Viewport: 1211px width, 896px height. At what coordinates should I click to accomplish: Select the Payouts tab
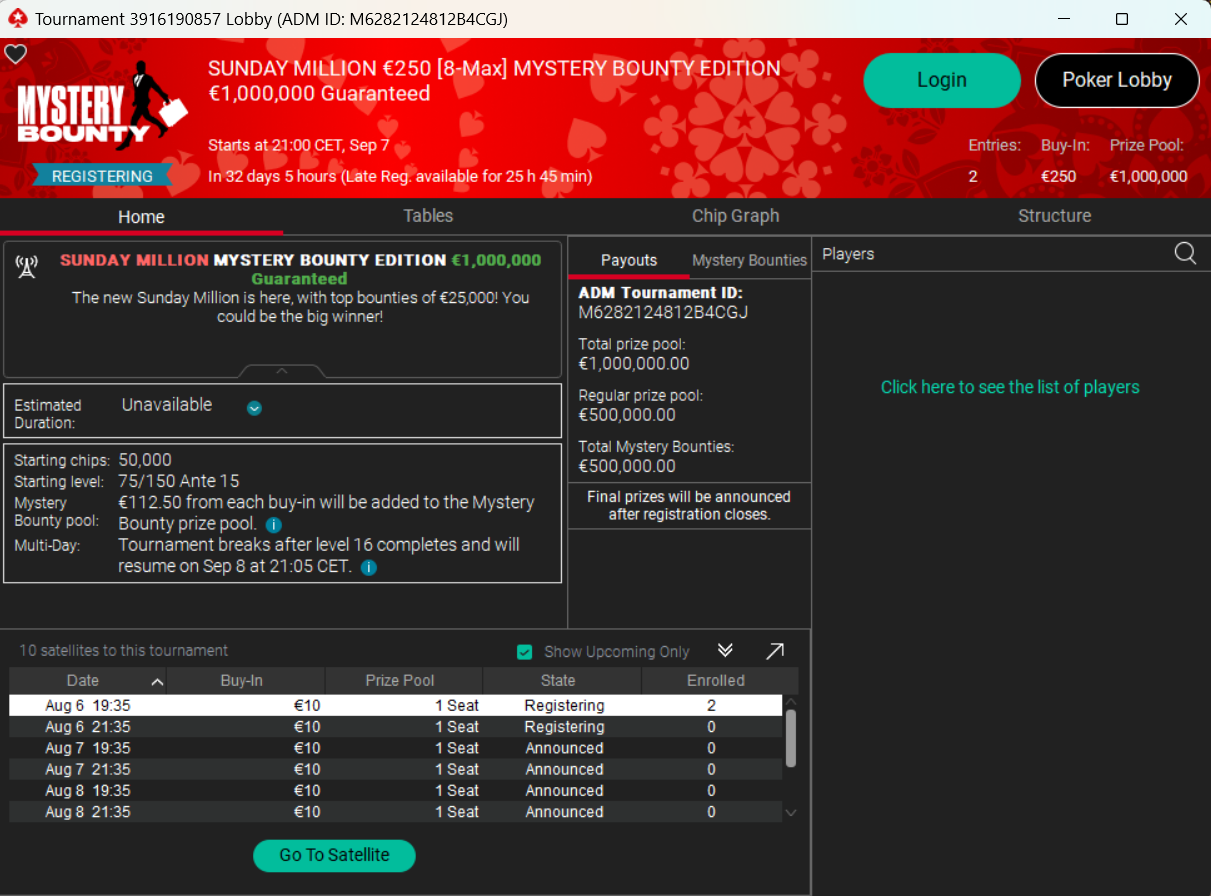[629, 260]
